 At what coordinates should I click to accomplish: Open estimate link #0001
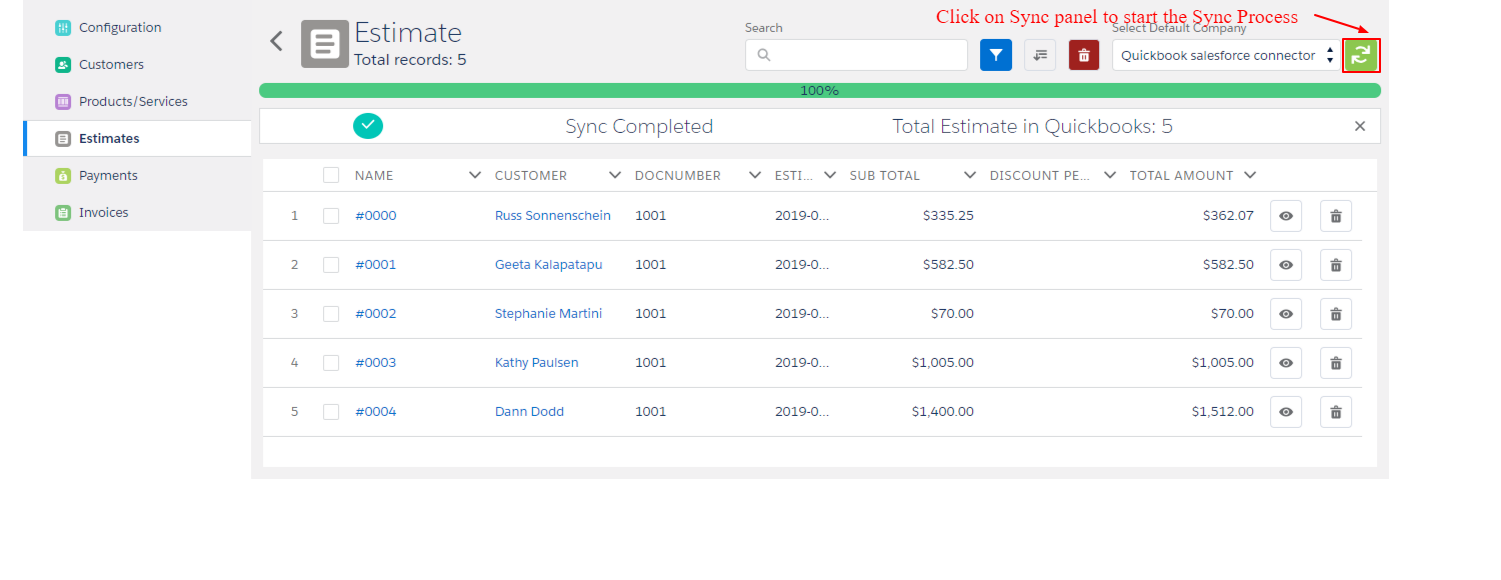click(x=376, y=265)
